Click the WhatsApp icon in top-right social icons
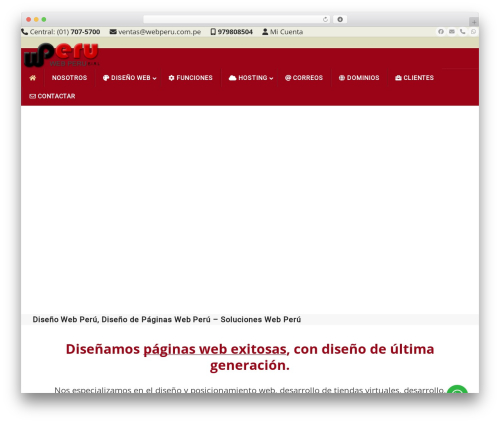 [473, 31]
